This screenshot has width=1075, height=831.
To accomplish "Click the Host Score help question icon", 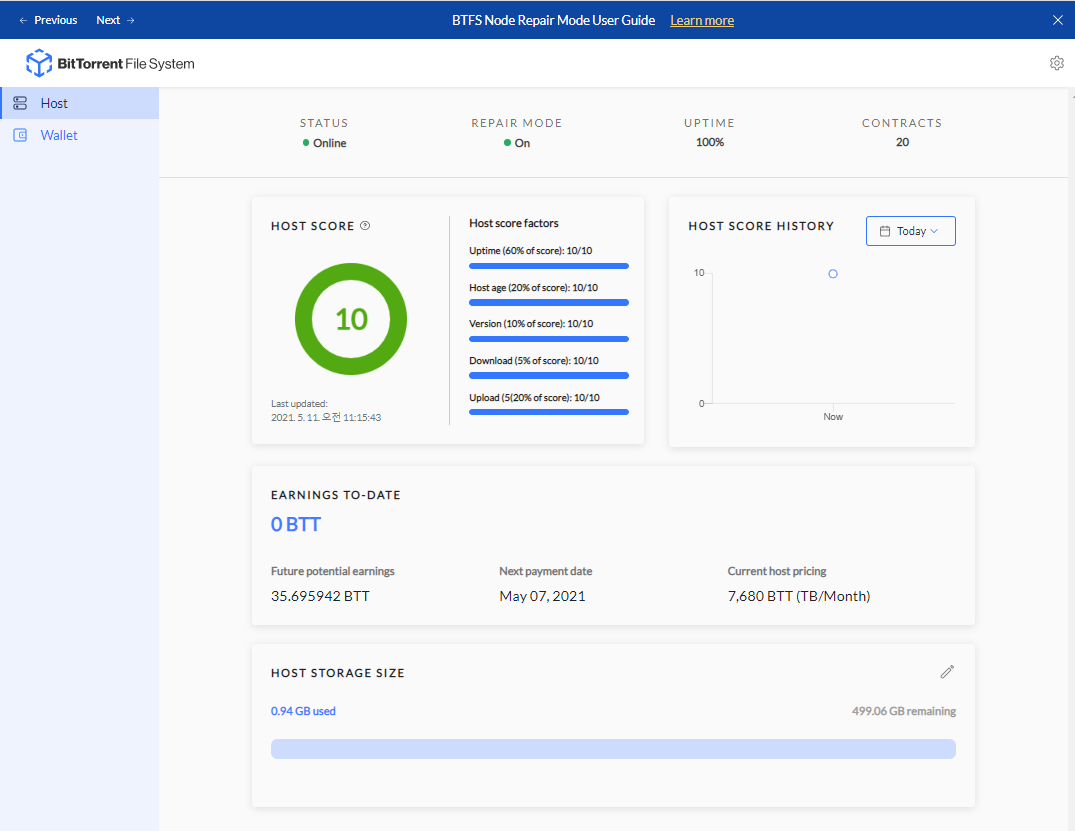I will click(365, 226).
